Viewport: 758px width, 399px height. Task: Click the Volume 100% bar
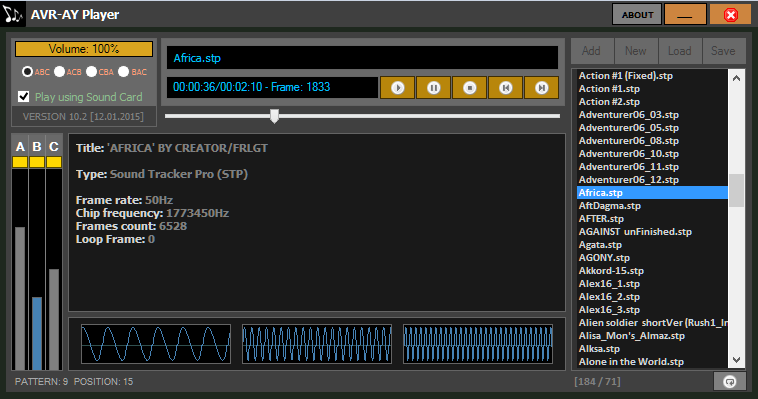84,49
